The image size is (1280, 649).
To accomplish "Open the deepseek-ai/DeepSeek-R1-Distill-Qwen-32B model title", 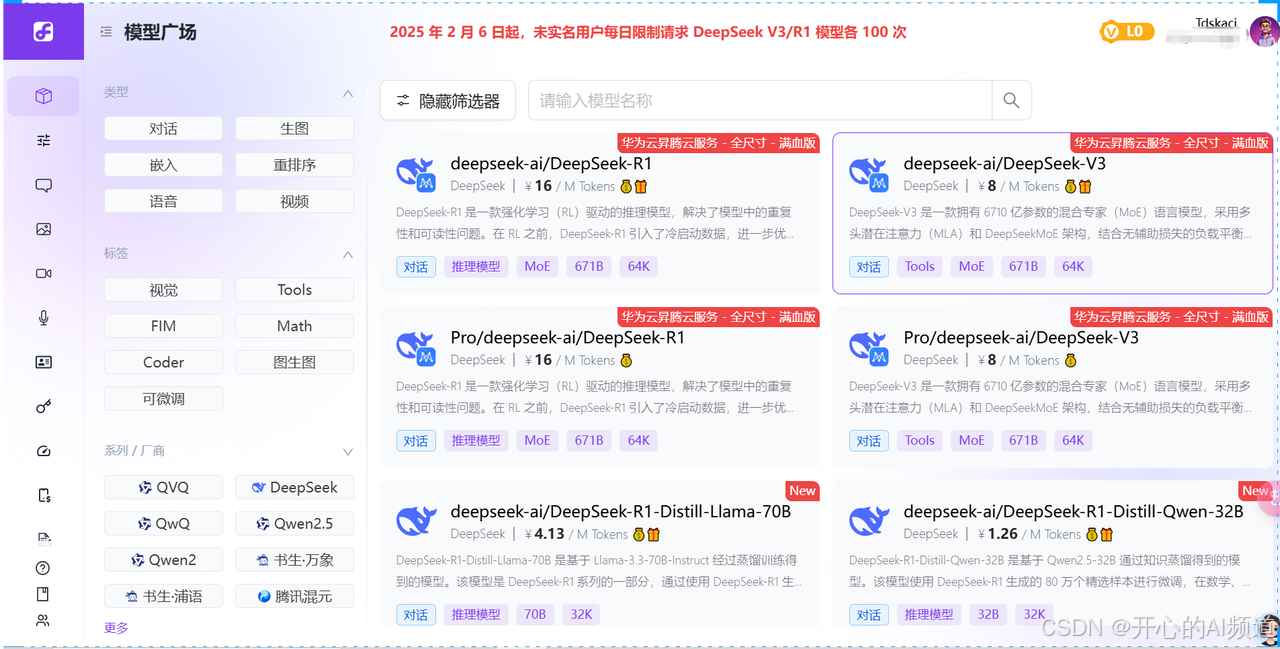I will coord(1073,511).
